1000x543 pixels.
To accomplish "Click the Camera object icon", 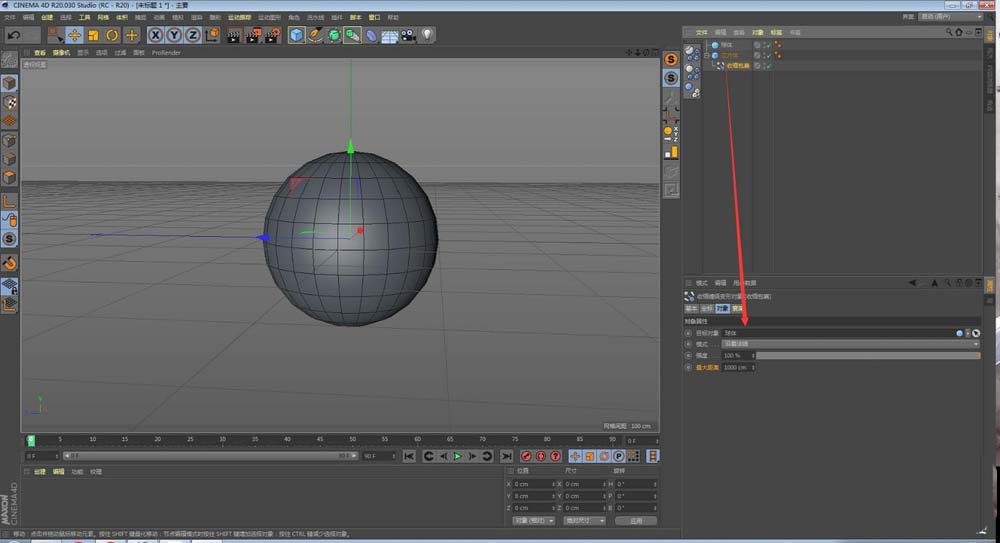I will [x=408, y=35].
